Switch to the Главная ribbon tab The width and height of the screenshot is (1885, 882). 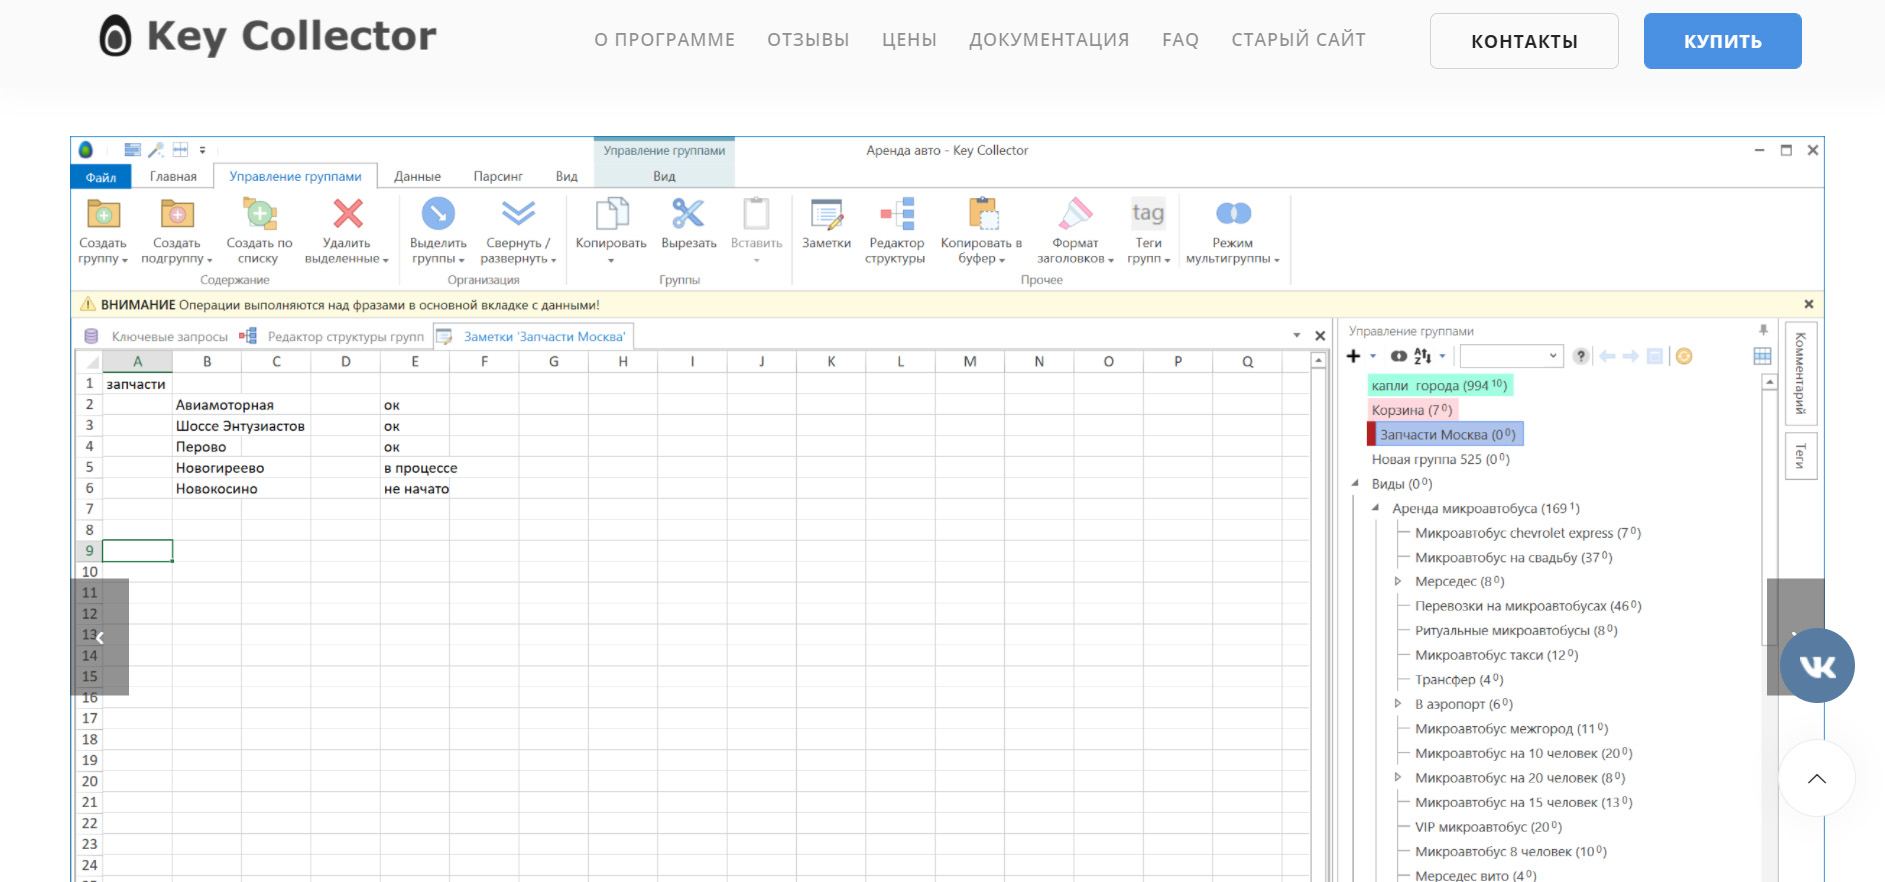click(x=173, y=177)
